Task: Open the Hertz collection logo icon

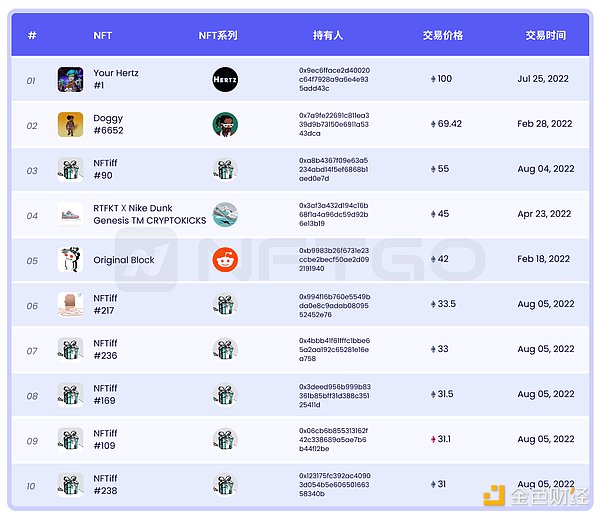Action: (225, 80)
